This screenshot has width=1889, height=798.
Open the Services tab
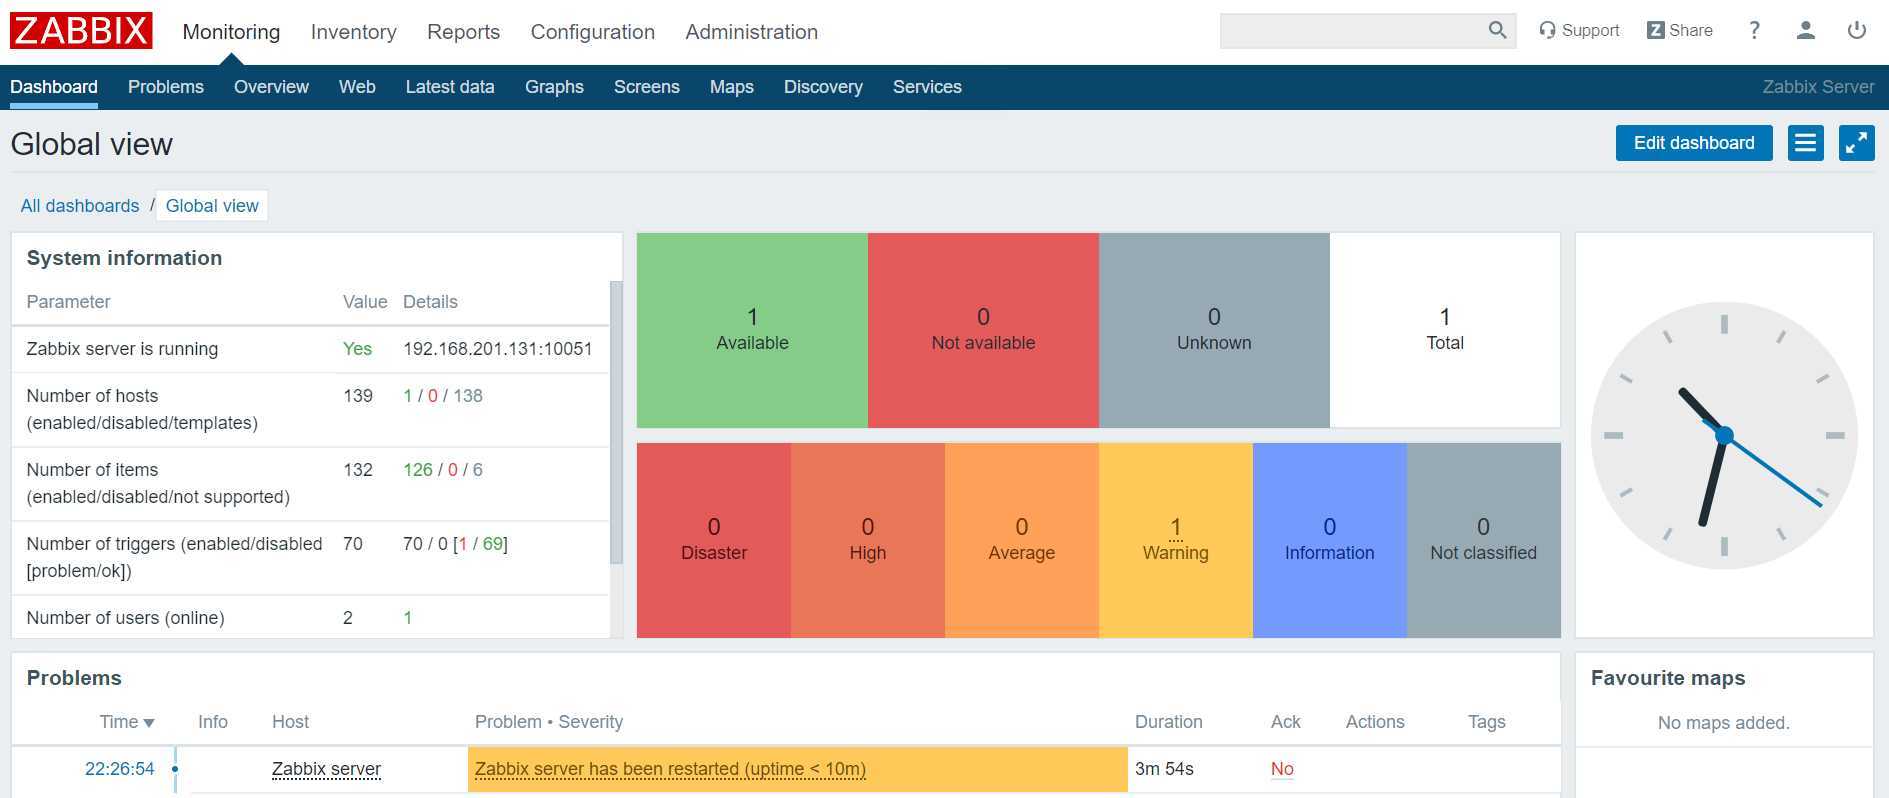click(927, 87)
